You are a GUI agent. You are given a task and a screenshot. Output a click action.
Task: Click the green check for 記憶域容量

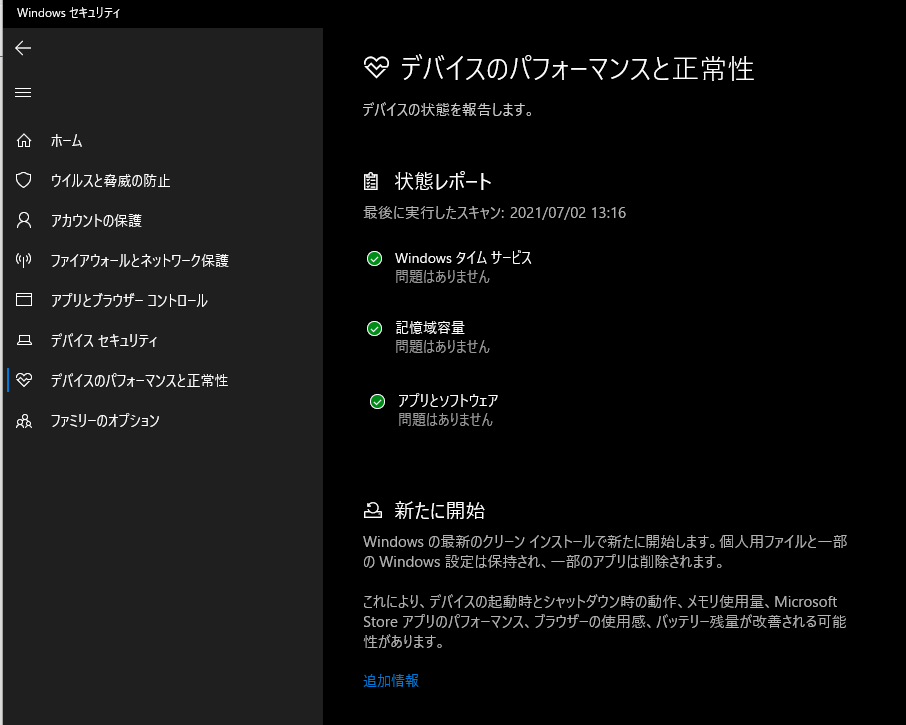click(x=374, y=329)
